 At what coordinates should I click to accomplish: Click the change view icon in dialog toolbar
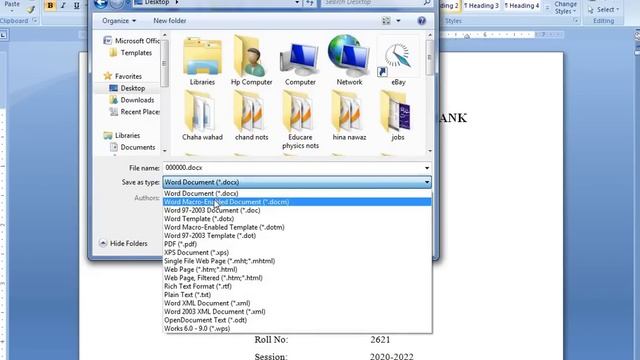click(x=386, y=21)
